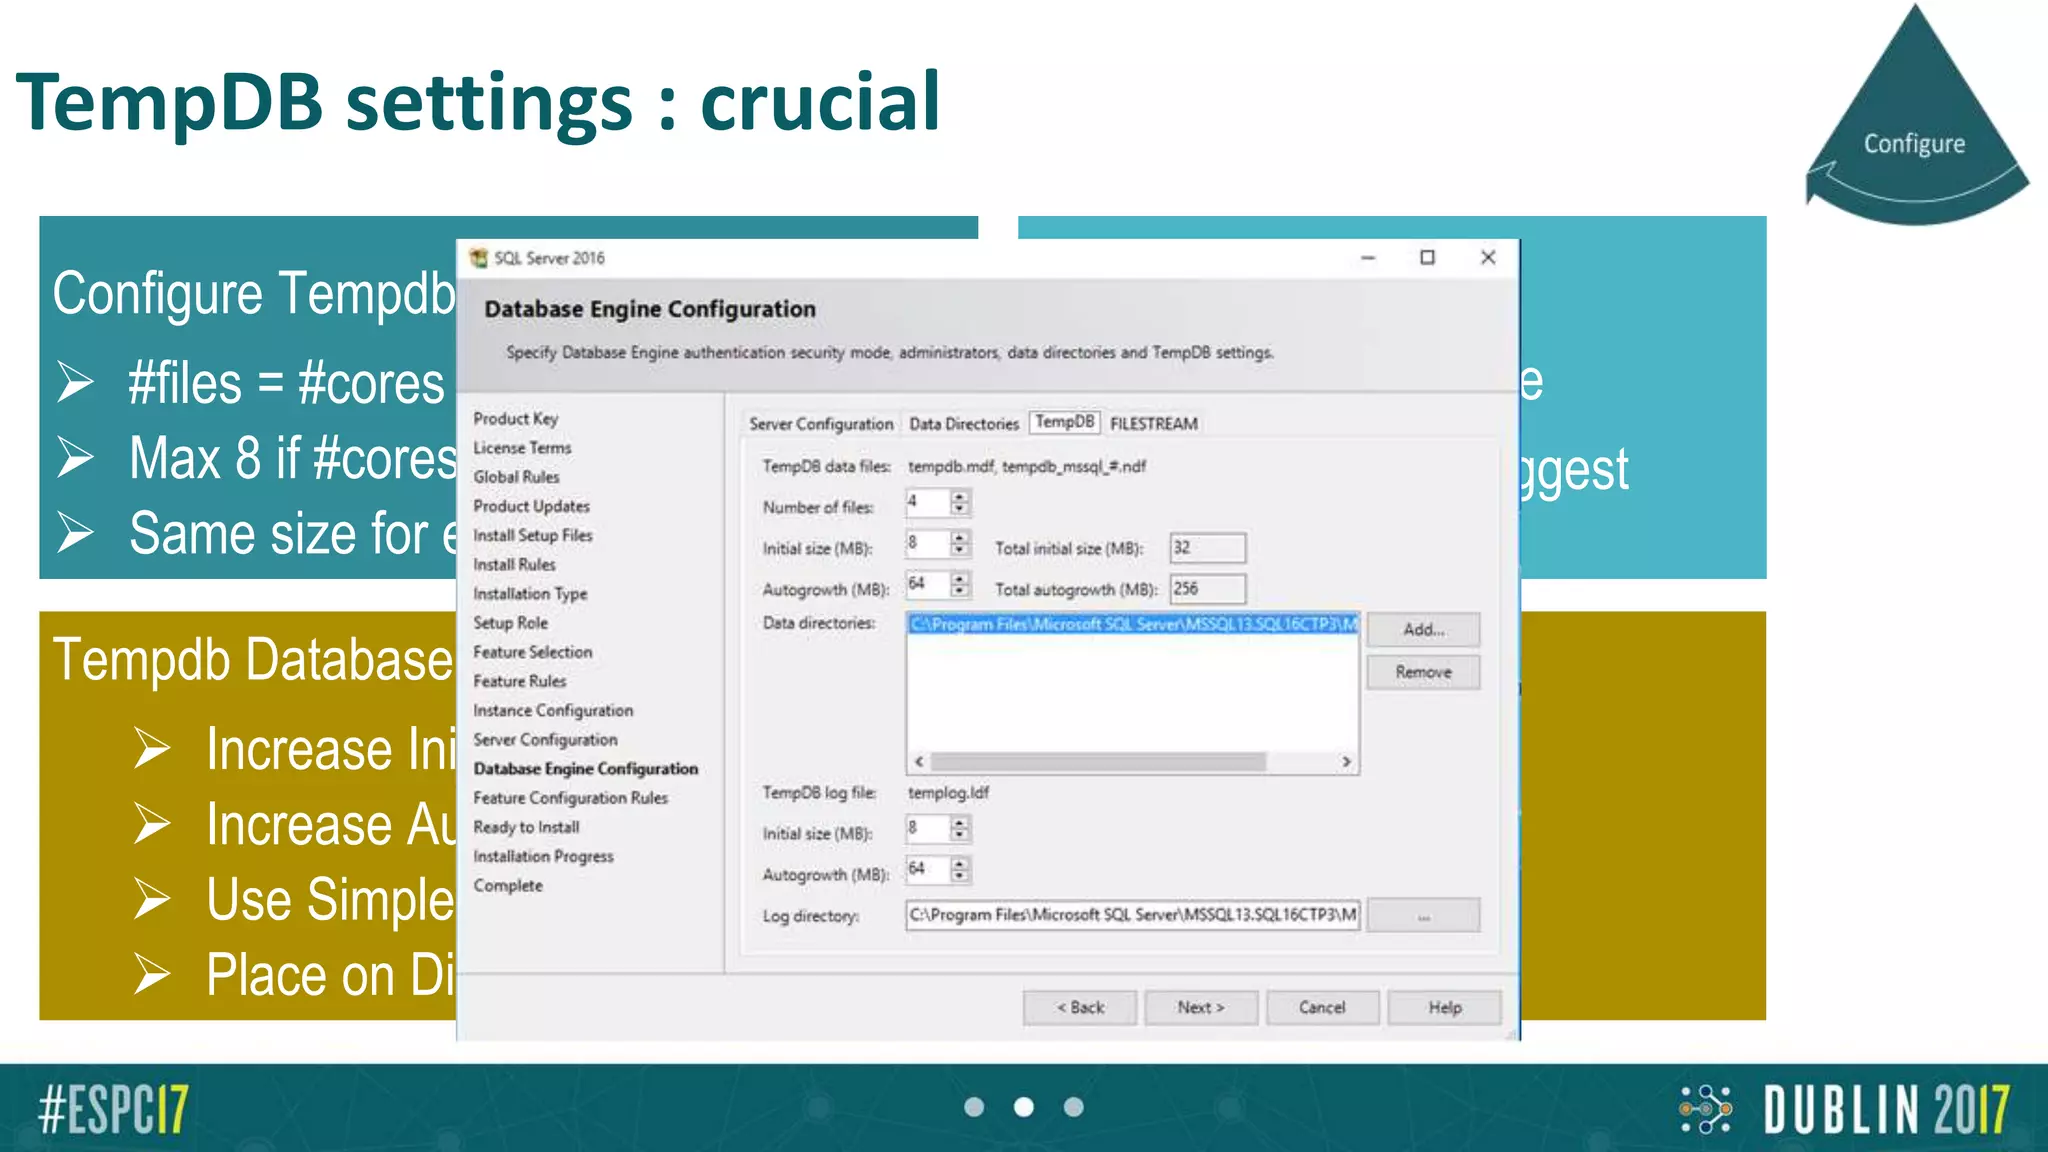This screenshot has height=1152, width=2048.
Task: Open the Number of files stepper arrows
Action: click(960, 502)
